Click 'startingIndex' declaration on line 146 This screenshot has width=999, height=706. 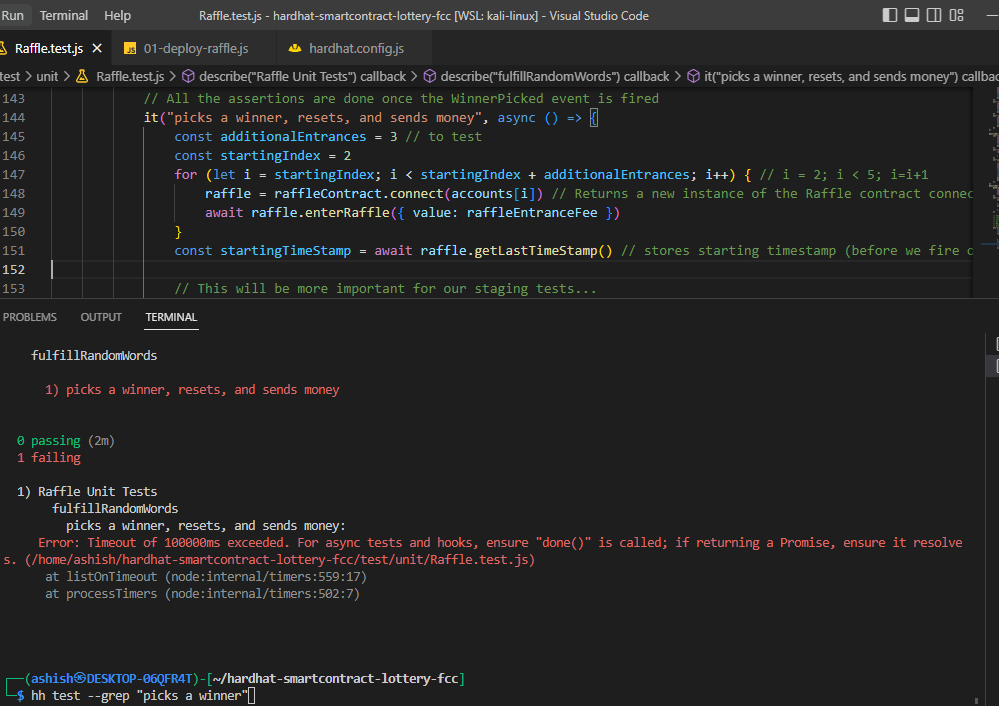coord(270,156)
